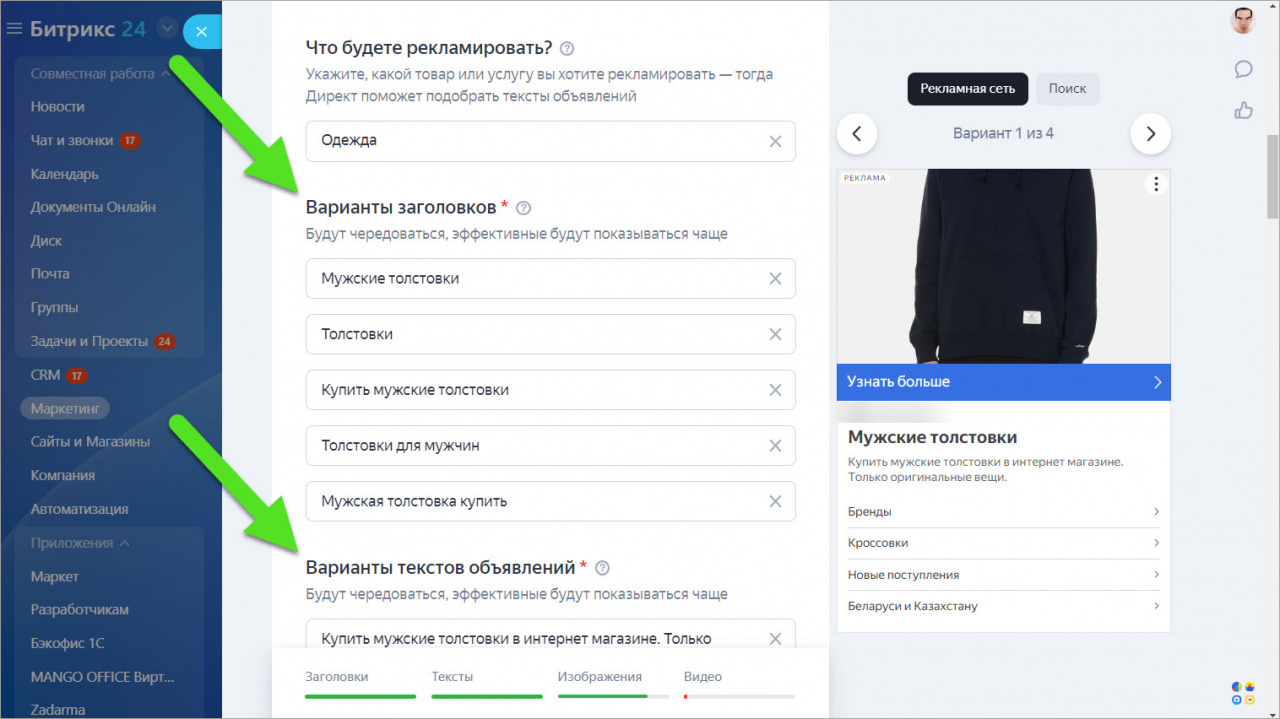Remove Мужская толстовка купить headline with its X
This screenshot has width=1280, height=719.
[775, 502]
